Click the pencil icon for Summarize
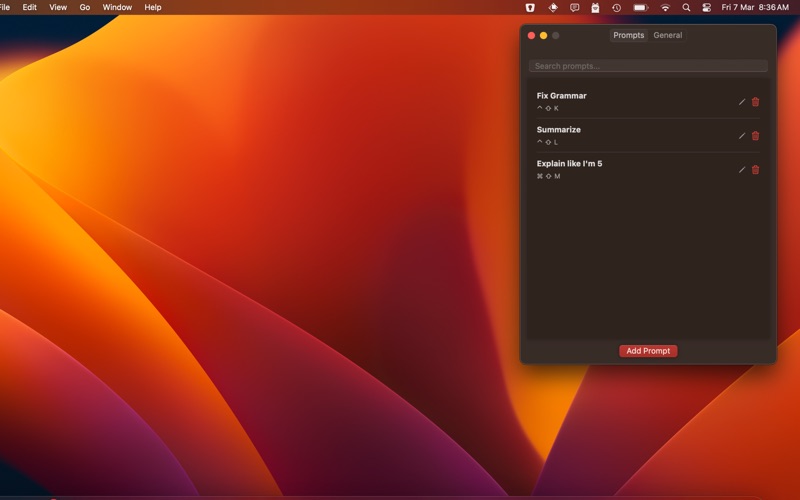Screen dimensions: 800x500 pos(742,136)
